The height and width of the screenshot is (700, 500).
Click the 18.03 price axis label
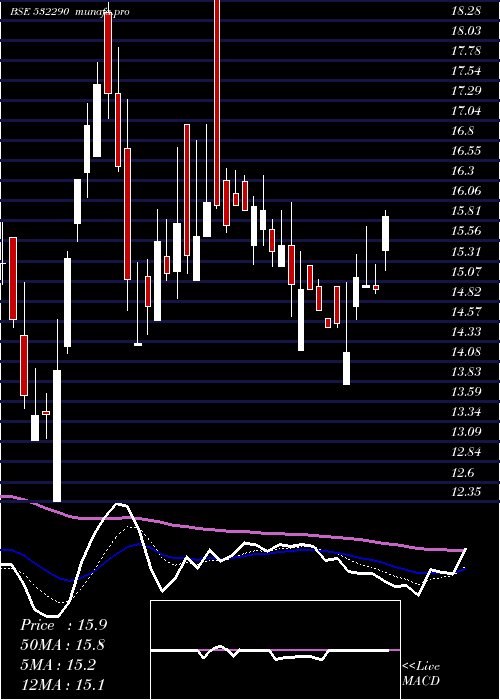[466, 31]
